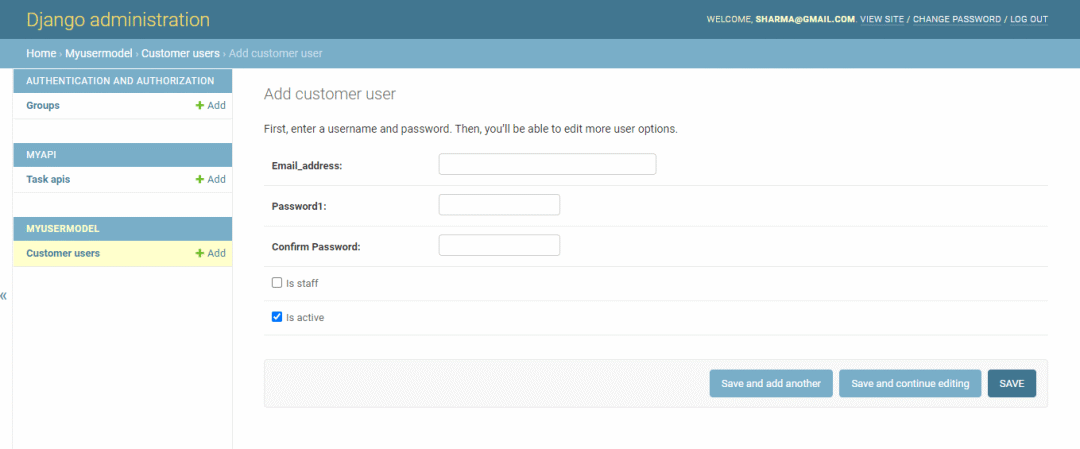Open Myusermodel breadcrumb link
1080x449 pixels.
tap(98, 53)
